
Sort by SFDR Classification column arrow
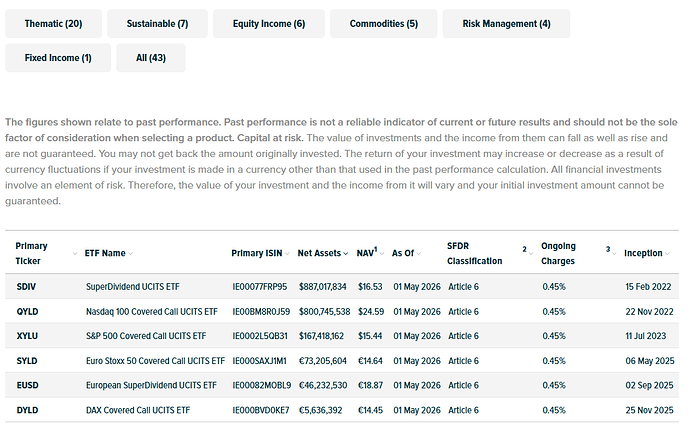click(531, 254)
